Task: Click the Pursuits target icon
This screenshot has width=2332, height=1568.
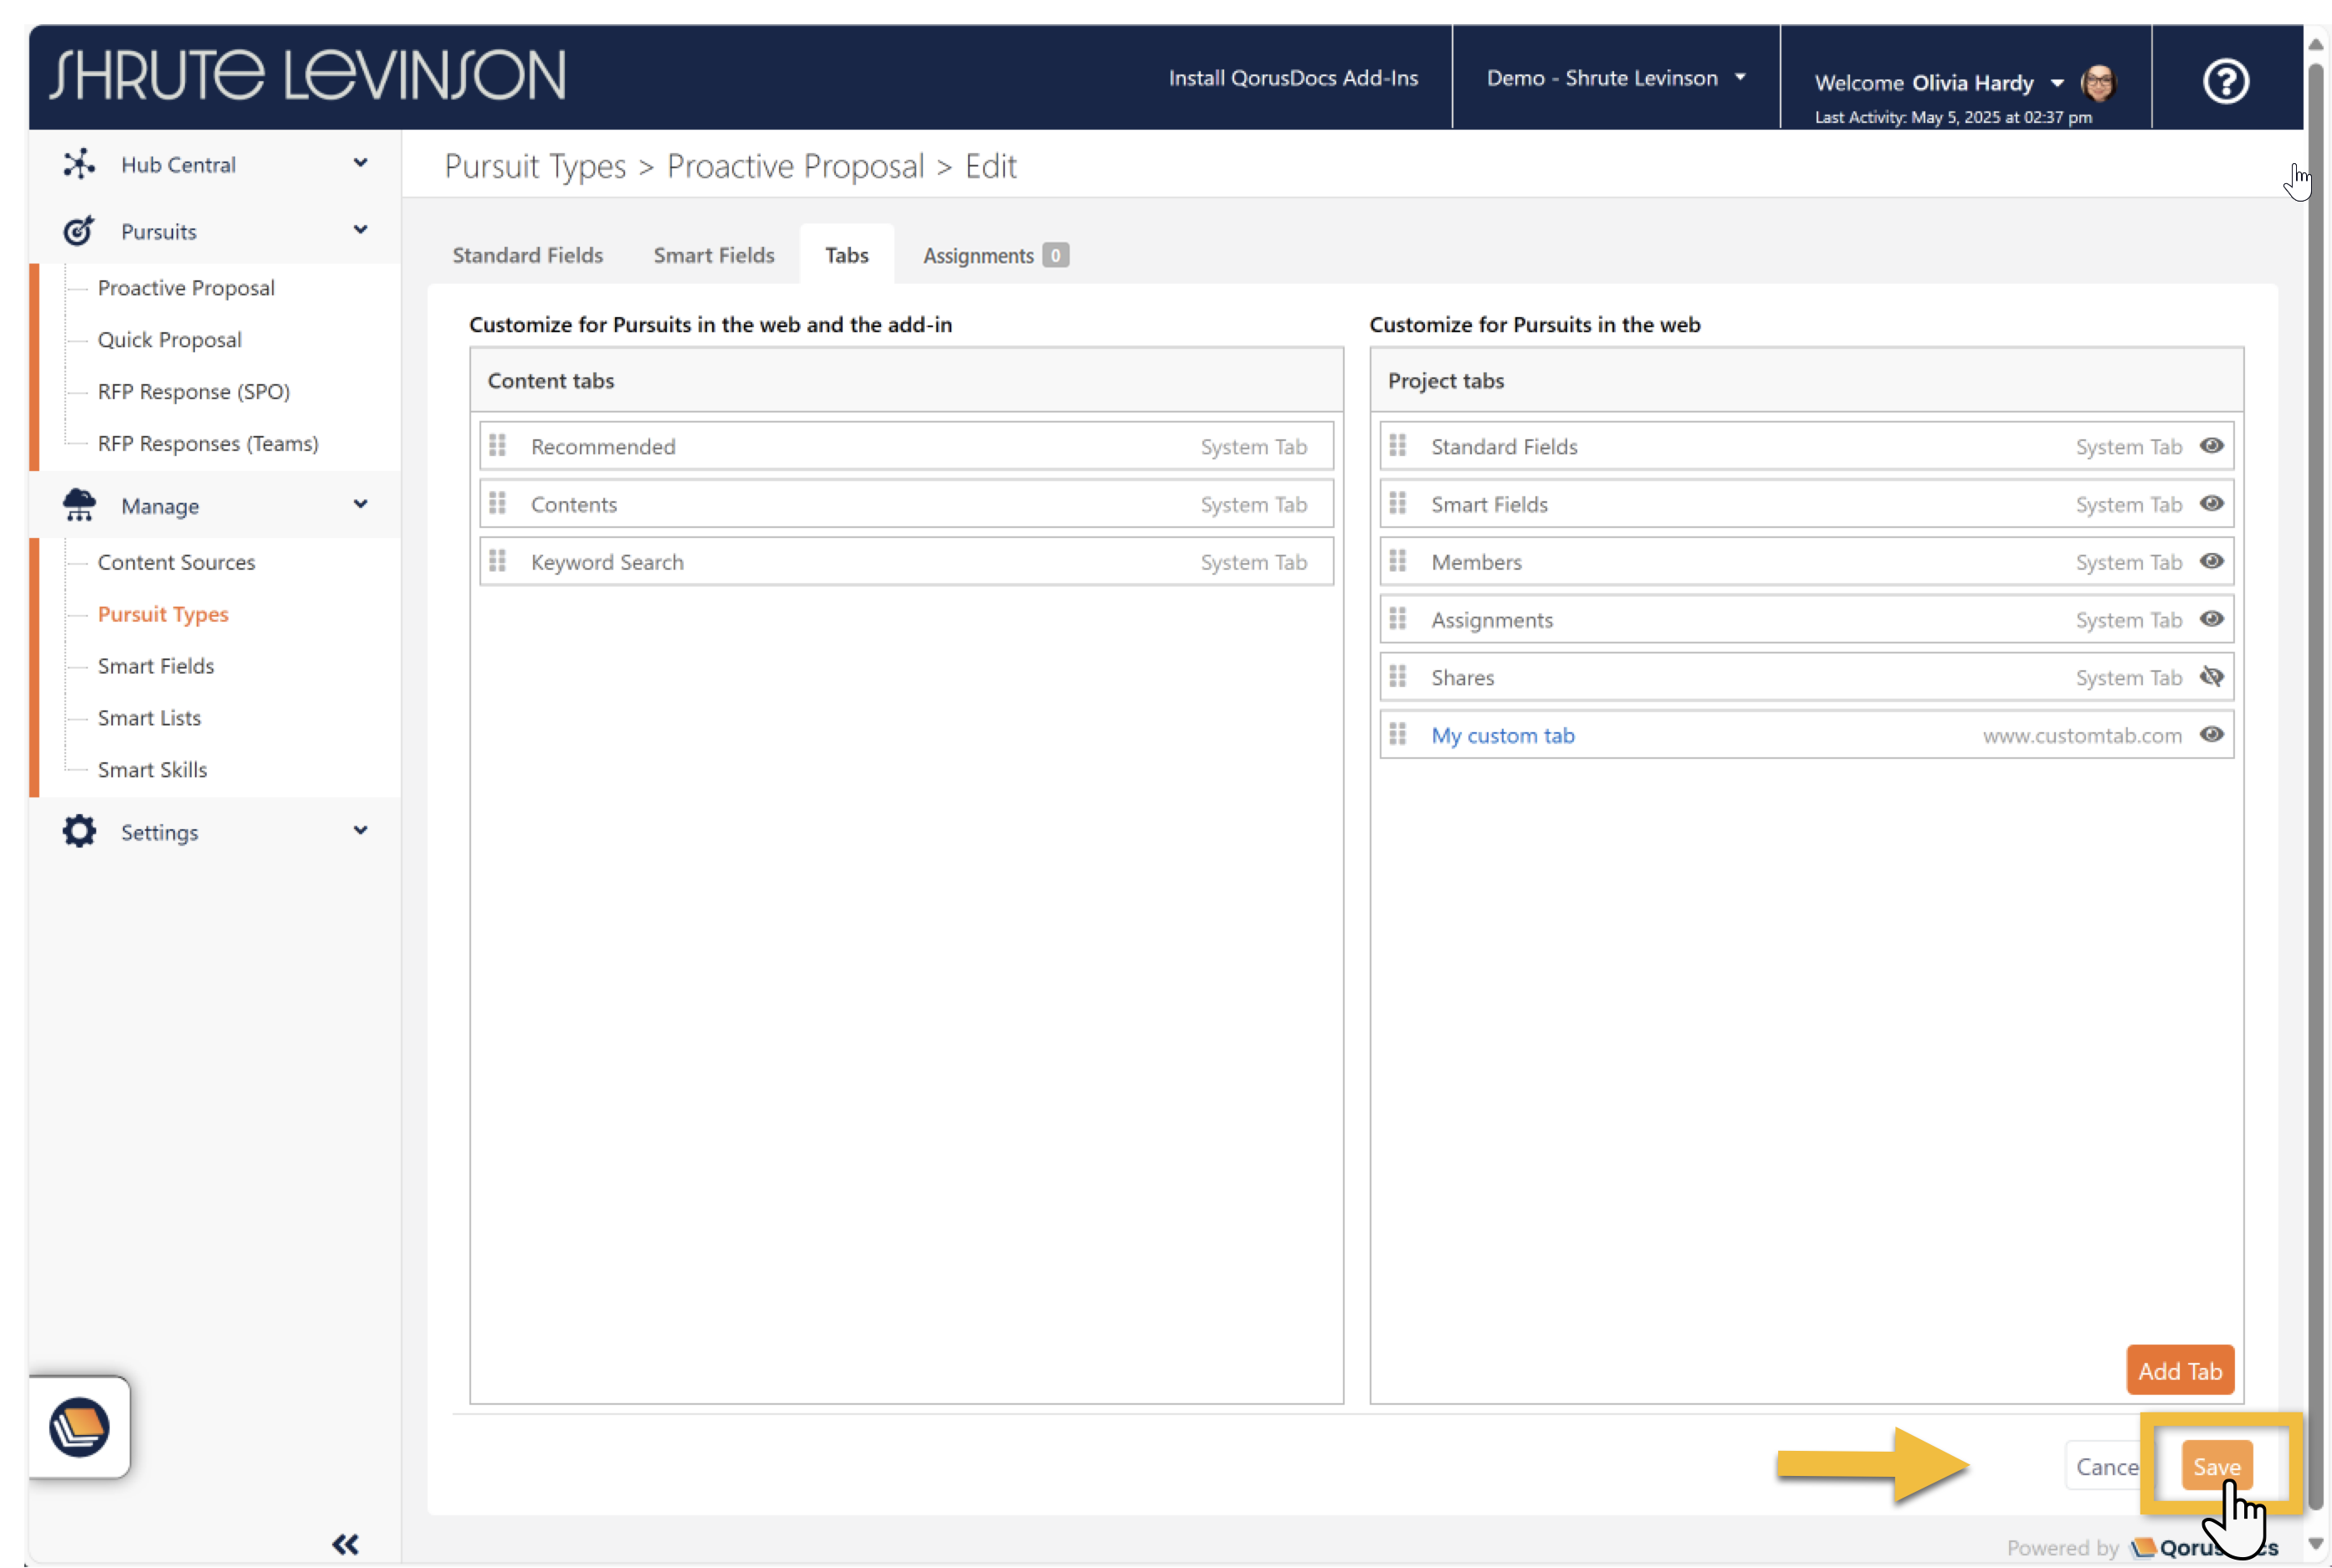Action: 79,231
